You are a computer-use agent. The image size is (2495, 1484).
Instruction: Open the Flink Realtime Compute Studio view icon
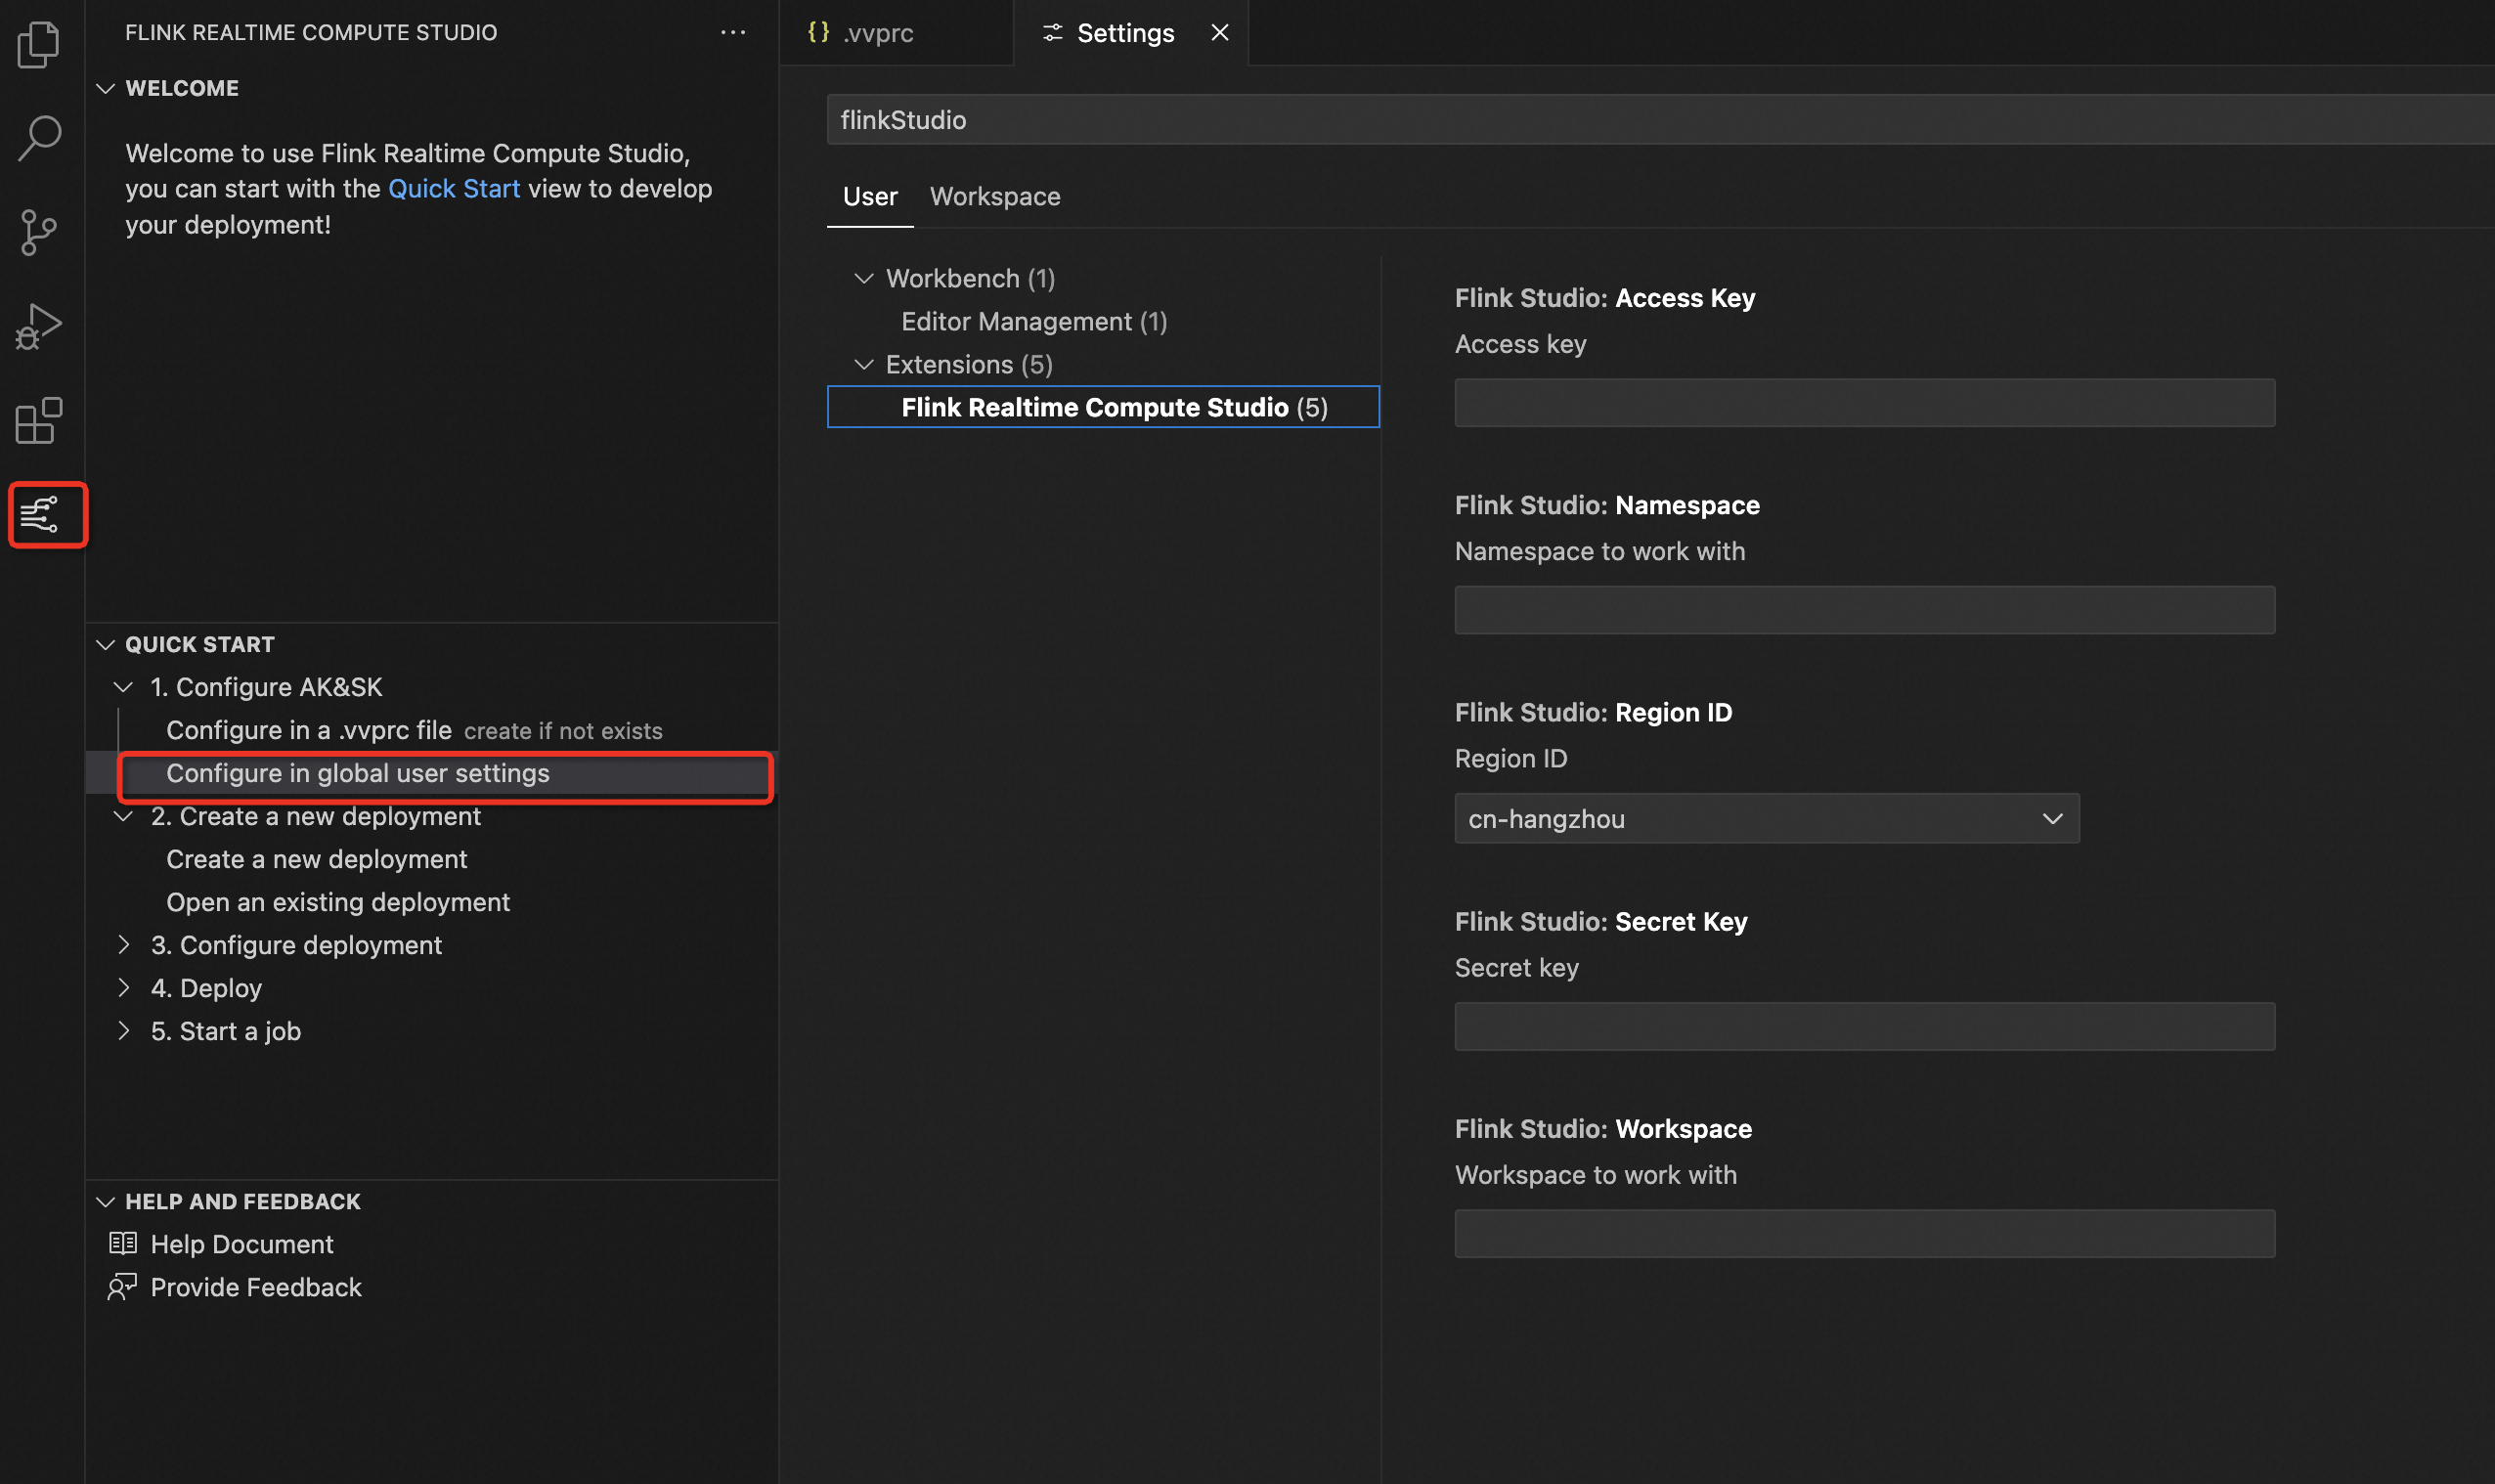coord(39,515)
